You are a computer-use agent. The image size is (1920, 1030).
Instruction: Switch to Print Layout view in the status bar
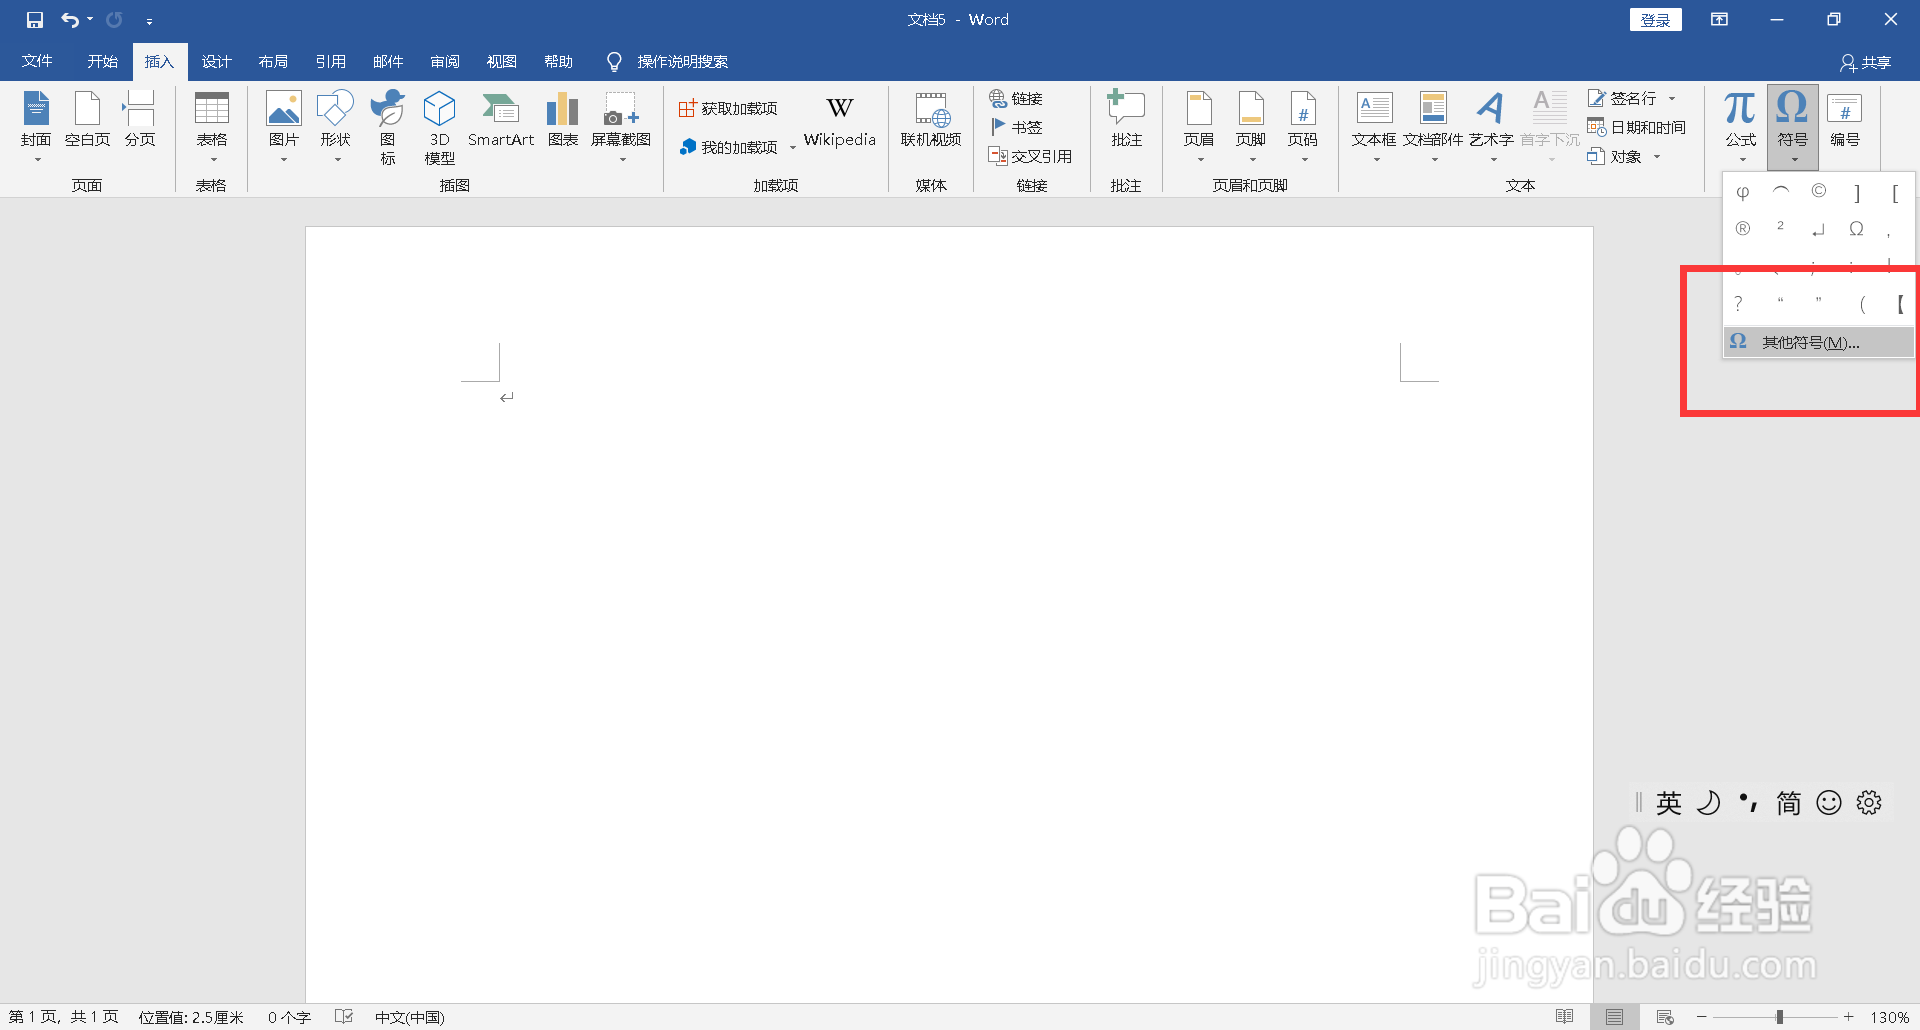1614,1017
